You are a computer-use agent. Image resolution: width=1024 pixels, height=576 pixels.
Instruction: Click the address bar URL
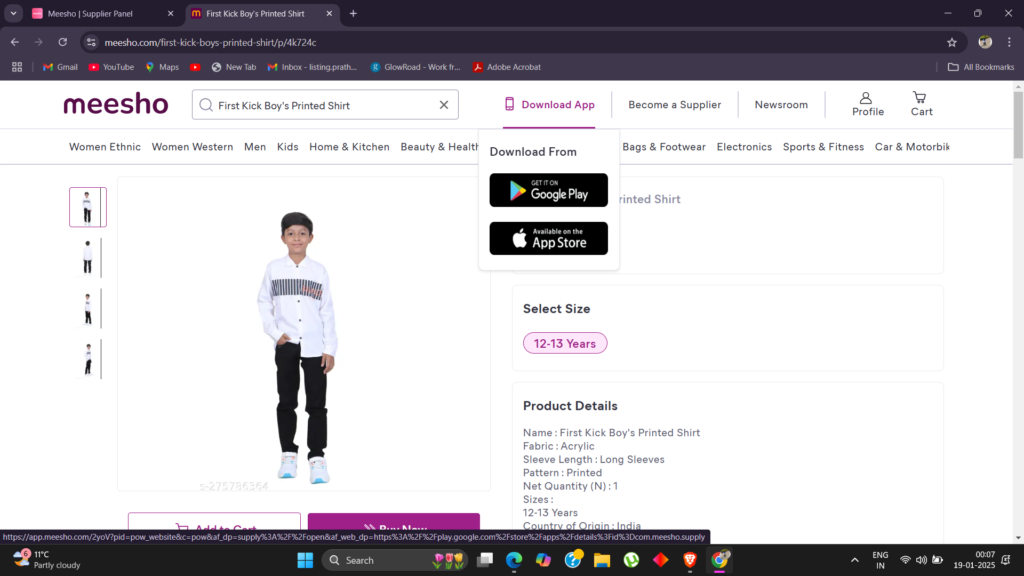pos(210,42)
